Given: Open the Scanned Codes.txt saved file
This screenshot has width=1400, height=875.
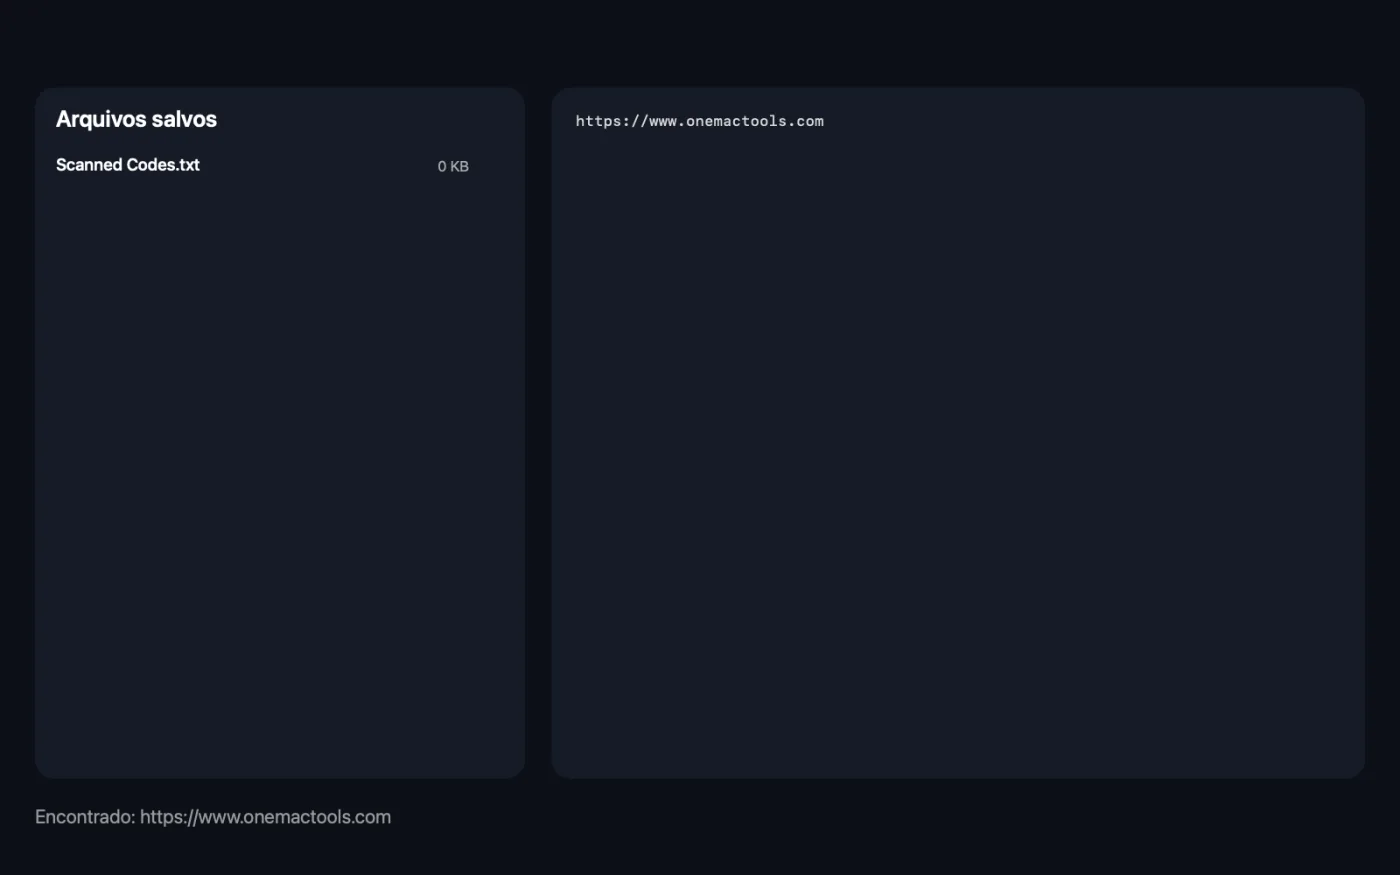Looking at the screenshot, I should click(x=128, y=165).
